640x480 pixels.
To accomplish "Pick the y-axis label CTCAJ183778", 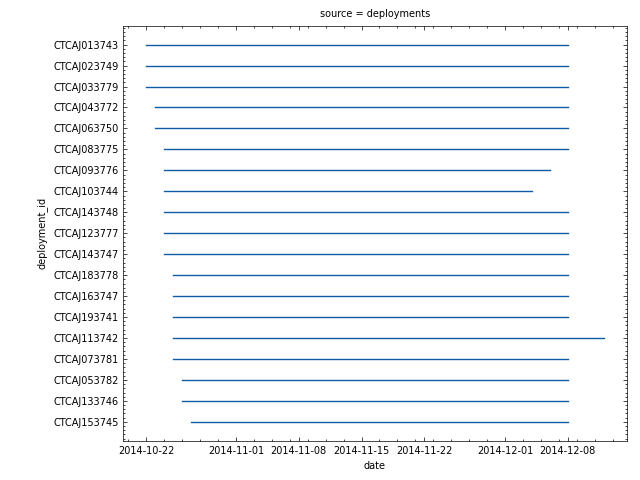I will pos(86,276).
